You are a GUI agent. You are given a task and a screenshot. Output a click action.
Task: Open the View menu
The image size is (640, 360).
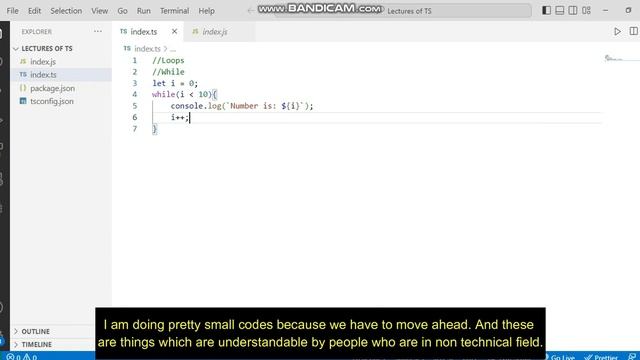pyautogui.click(x=99, y=11)
